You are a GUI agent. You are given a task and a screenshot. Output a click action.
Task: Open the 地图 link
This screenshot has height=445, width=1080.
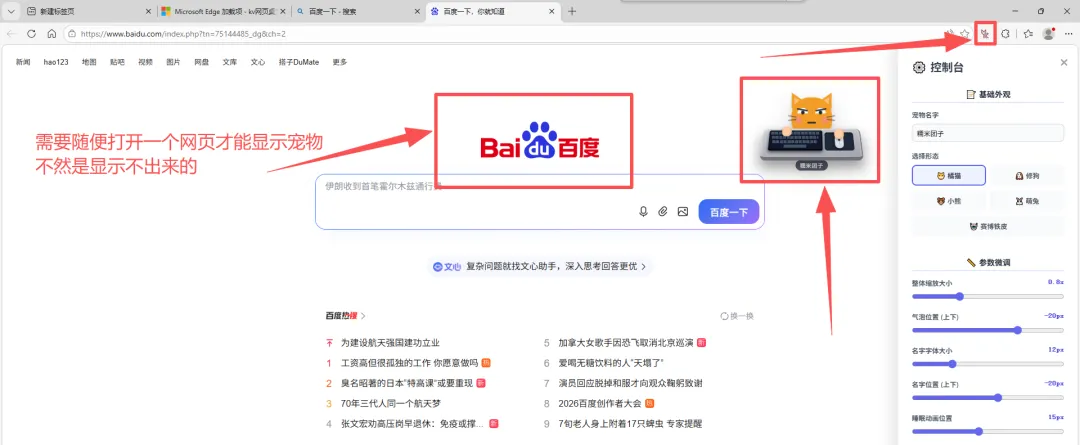[89, 62]
